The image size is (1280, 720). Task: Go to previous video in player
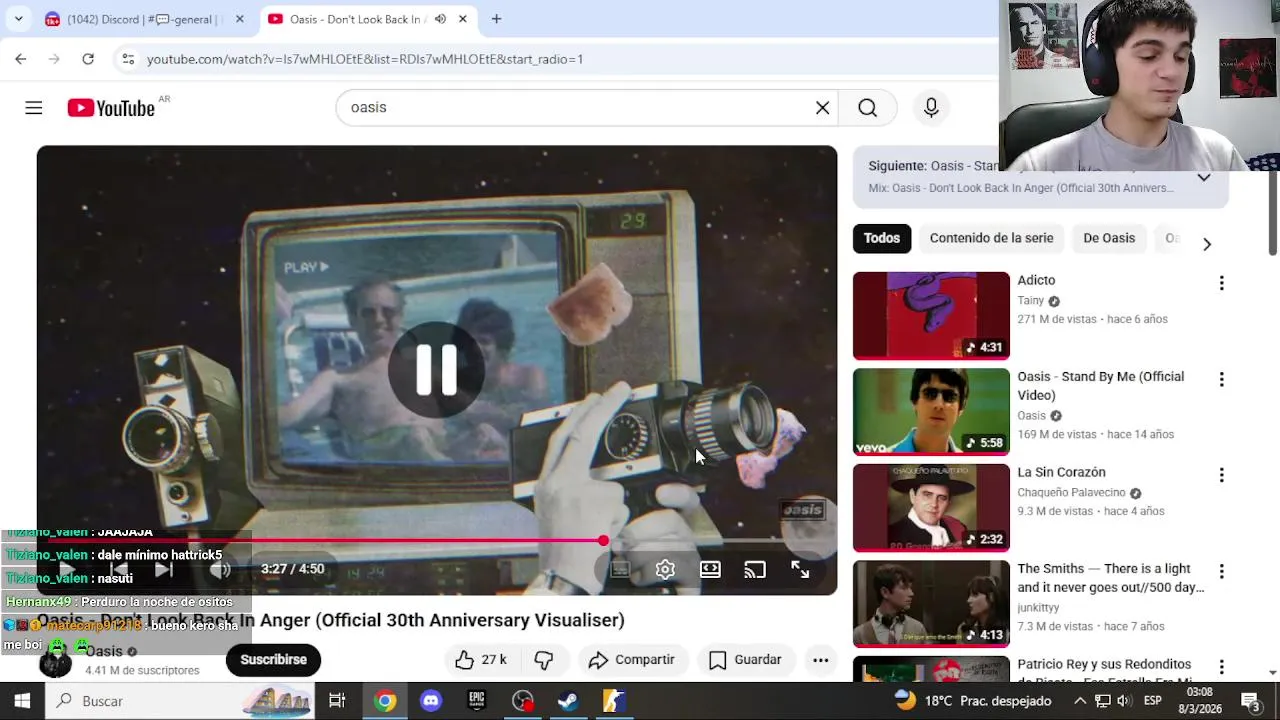[x=117, y=569]
